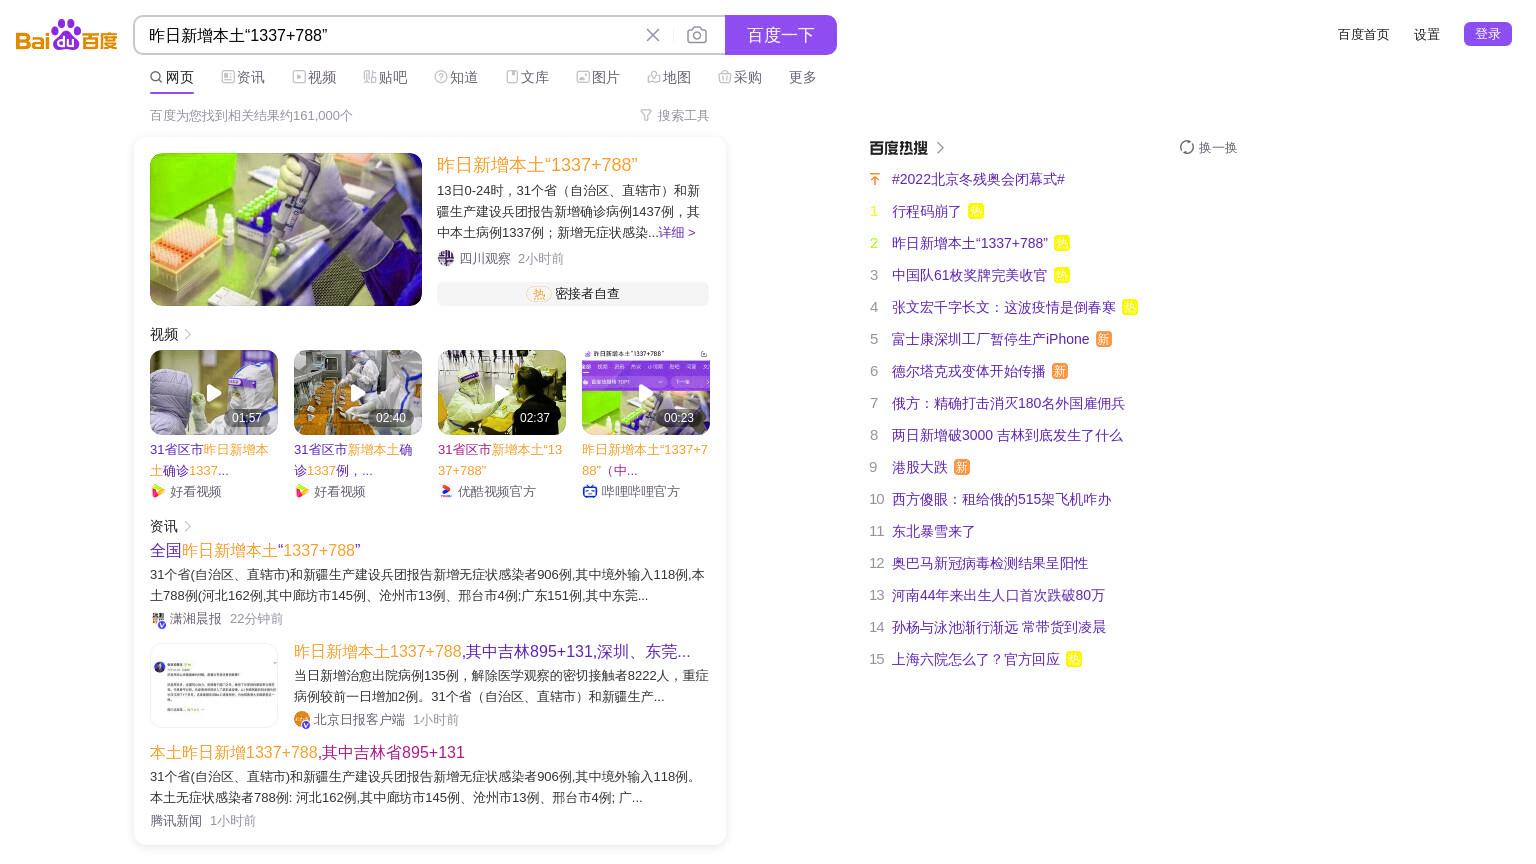Open hot search 俄方：精确打击消灭180名外国雇佣兵
The image size is (1536, 864).
tap(1008, 403)
